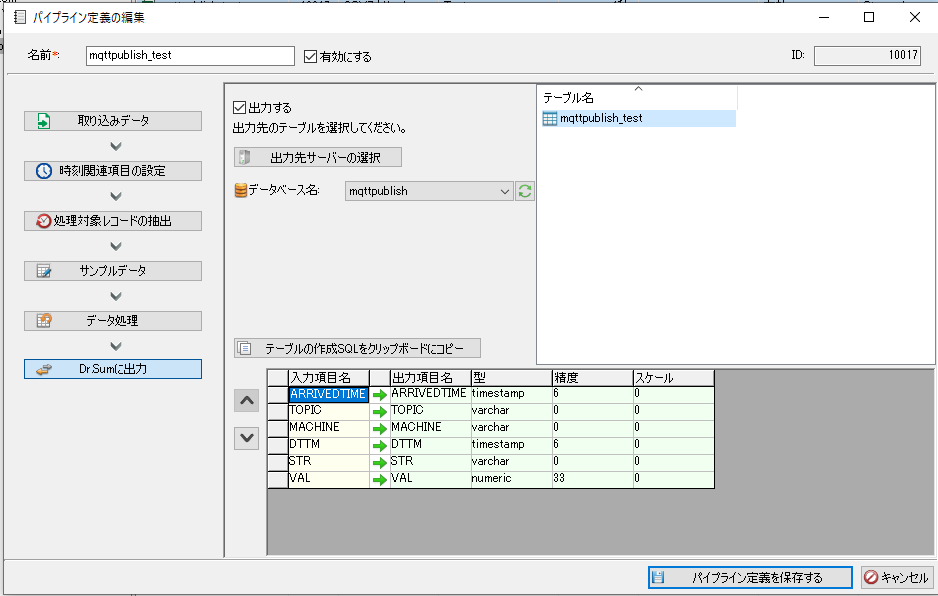
Task: Click the データ処理 step icon
Action: pos(44,321)
